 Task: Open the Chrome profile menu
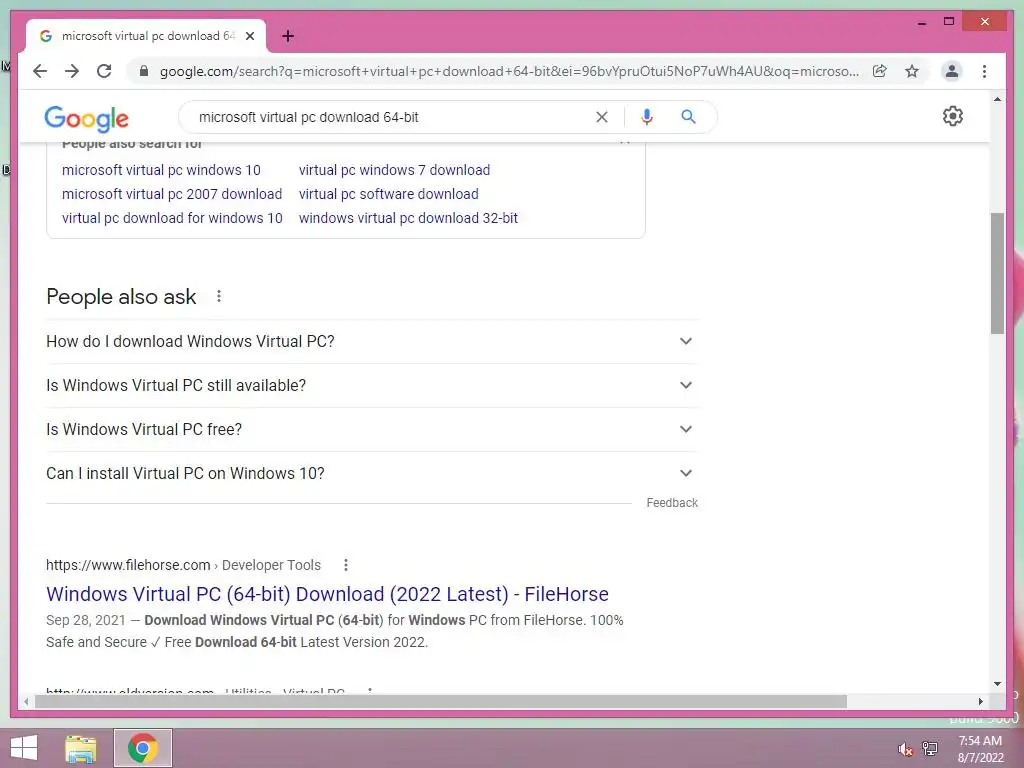point(952,71)
